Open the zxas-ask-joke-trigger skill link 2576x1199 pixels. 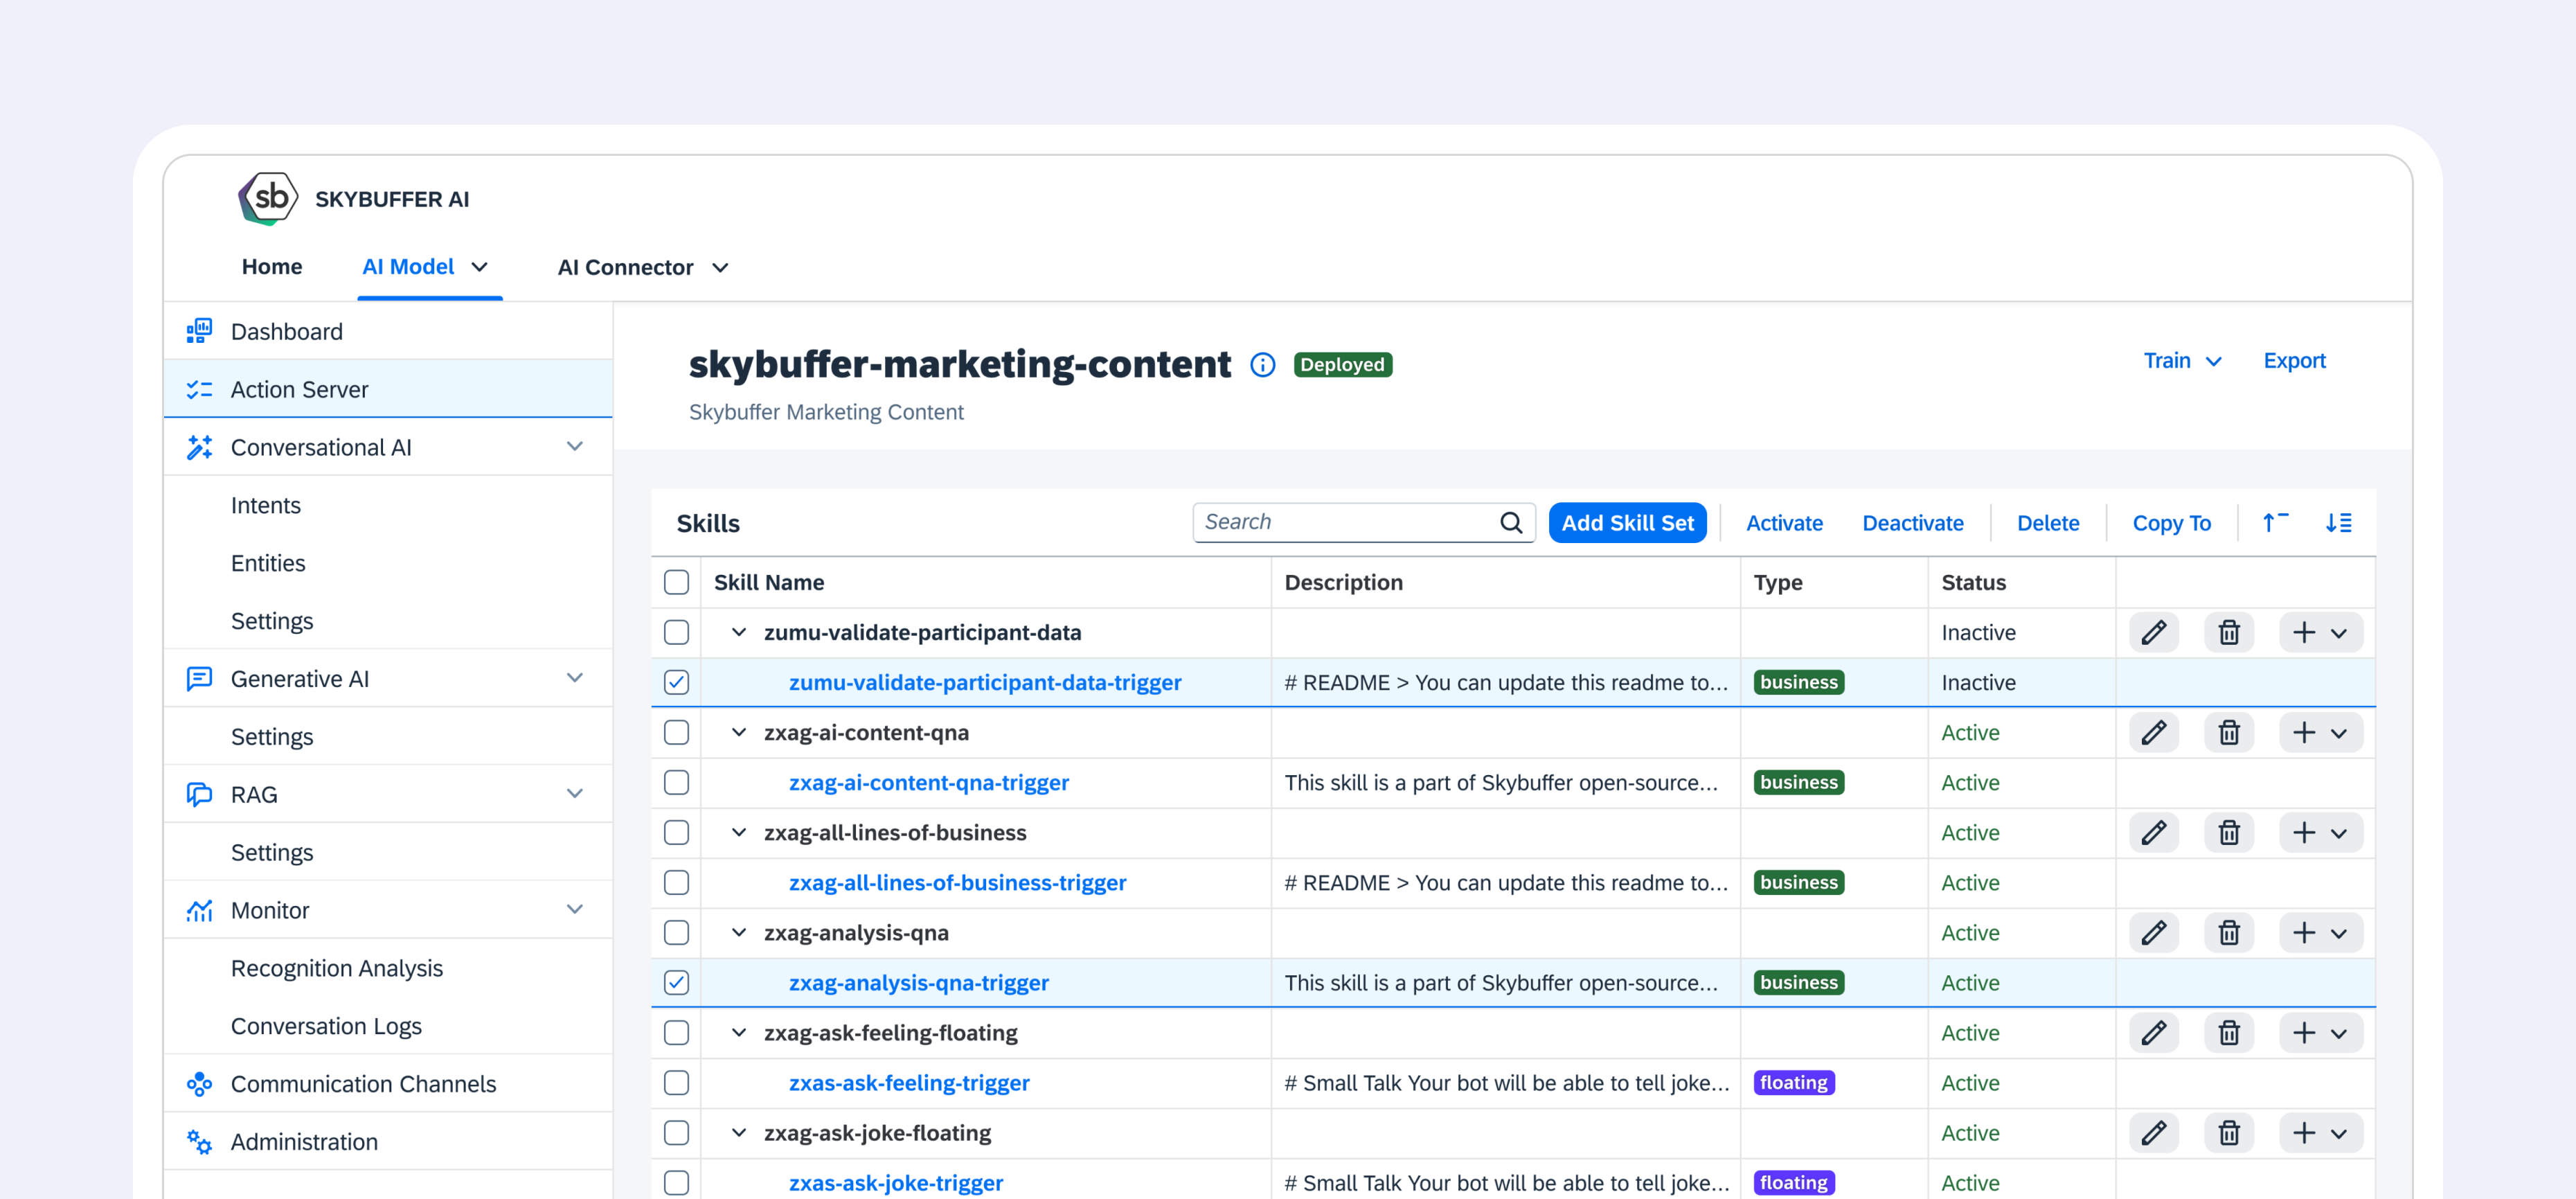[x=895, y=1182]
